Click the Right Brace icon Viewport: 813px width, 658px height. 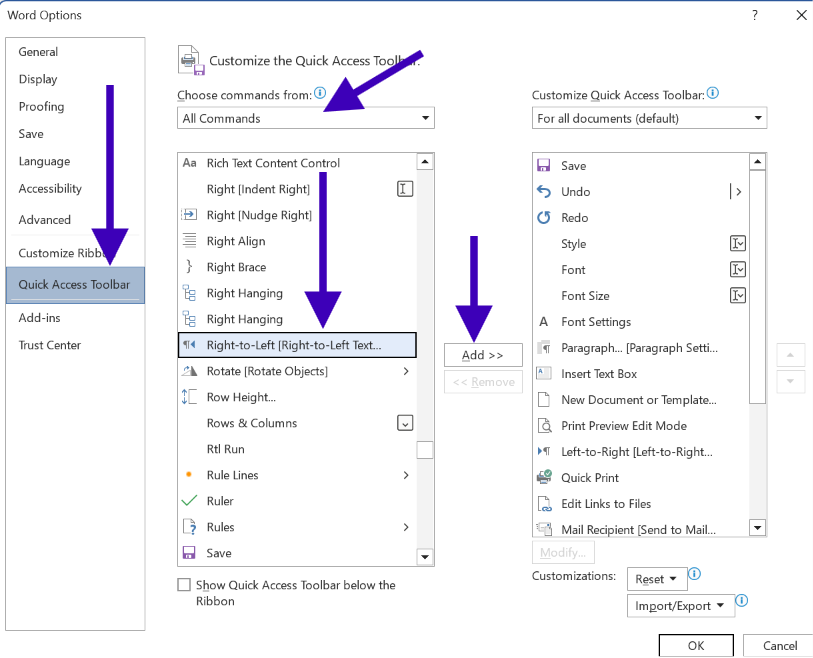point(189,267)
